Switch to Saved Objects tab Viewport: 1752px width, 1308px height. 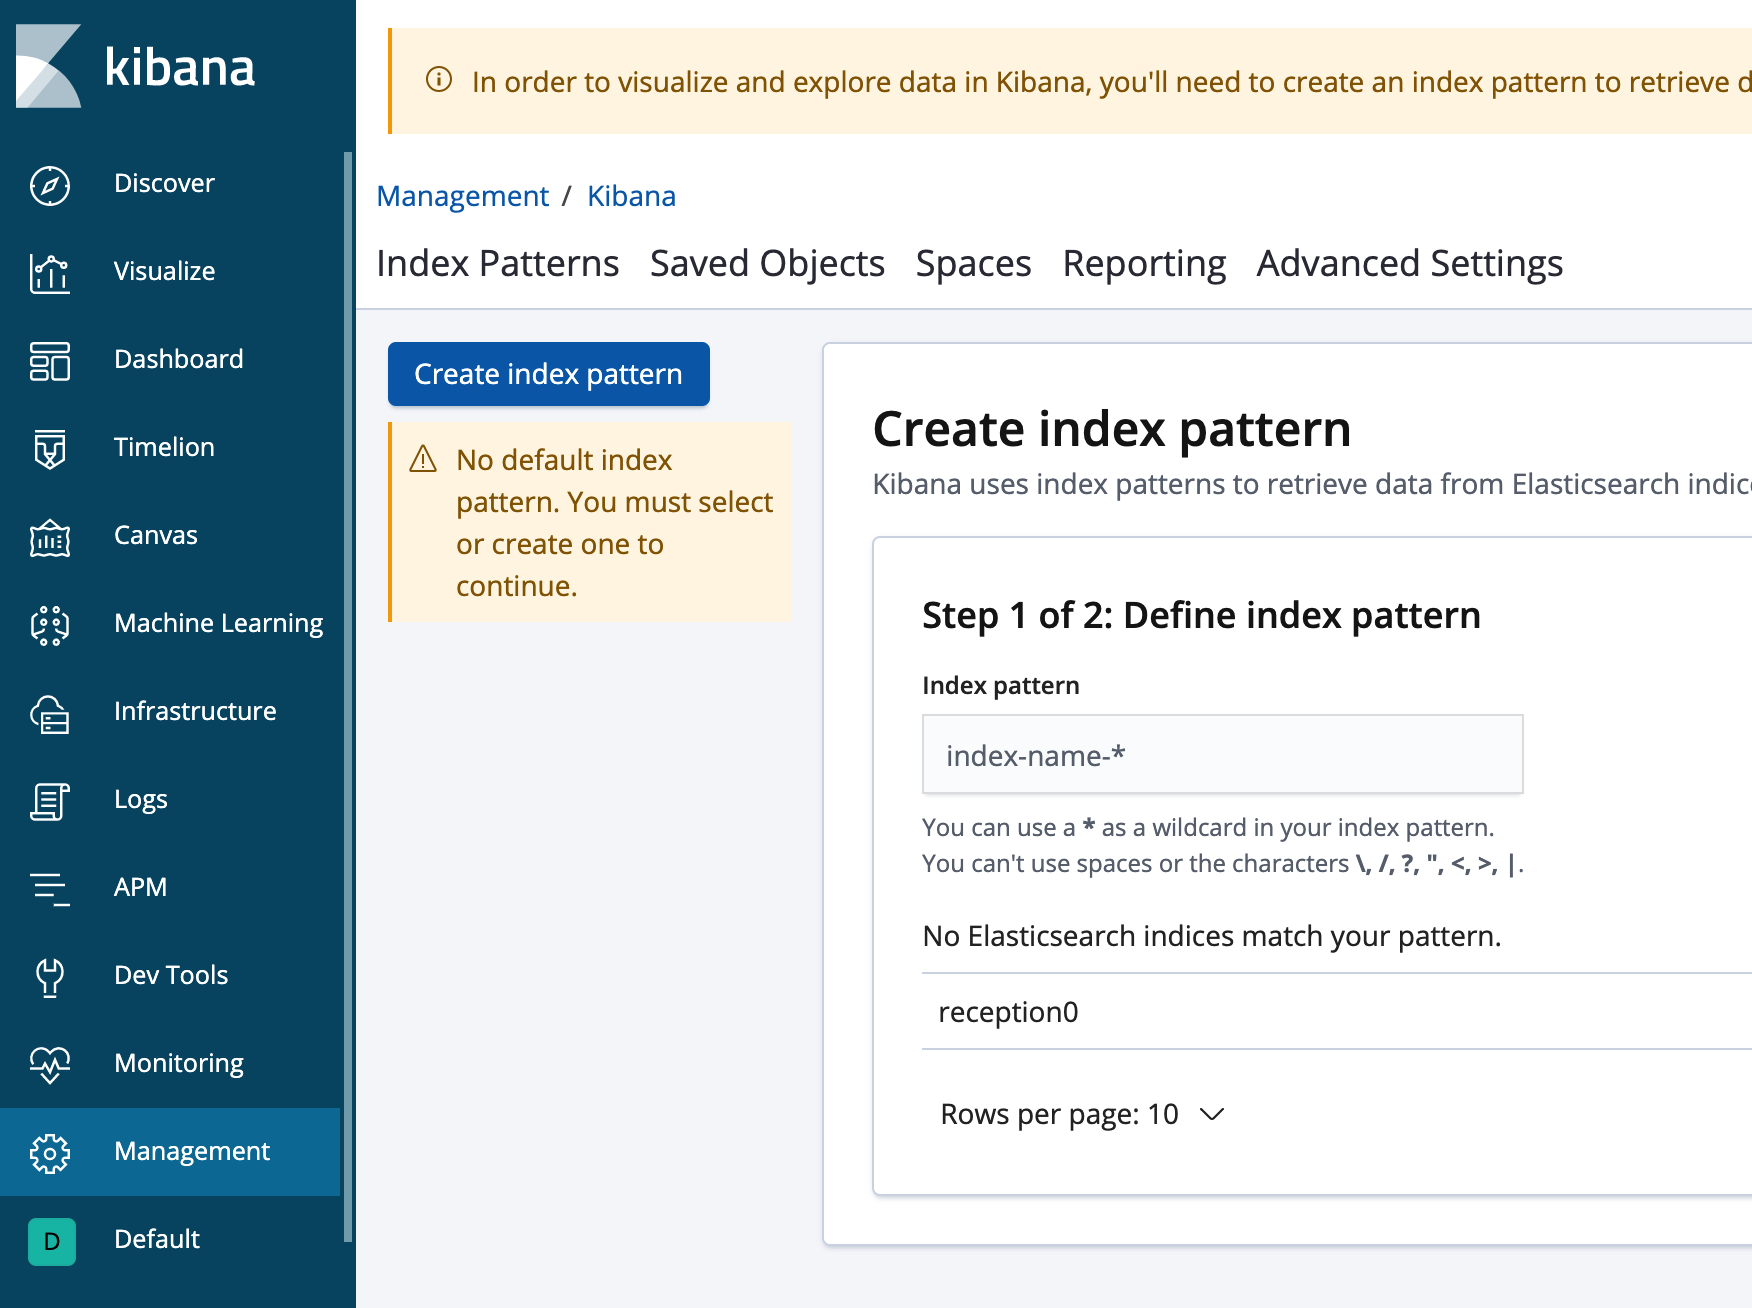[x=767, y=264]
